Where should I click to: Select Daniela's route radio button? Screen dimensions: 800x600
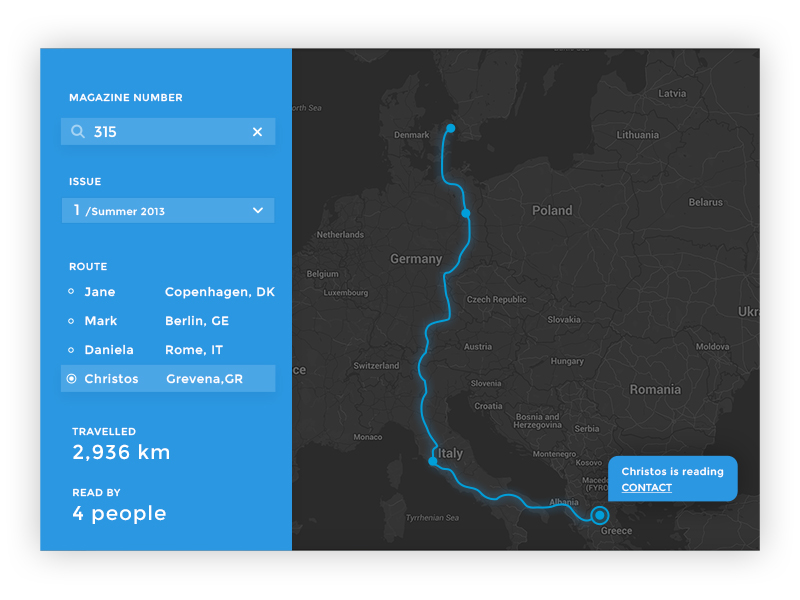point(70,350)
